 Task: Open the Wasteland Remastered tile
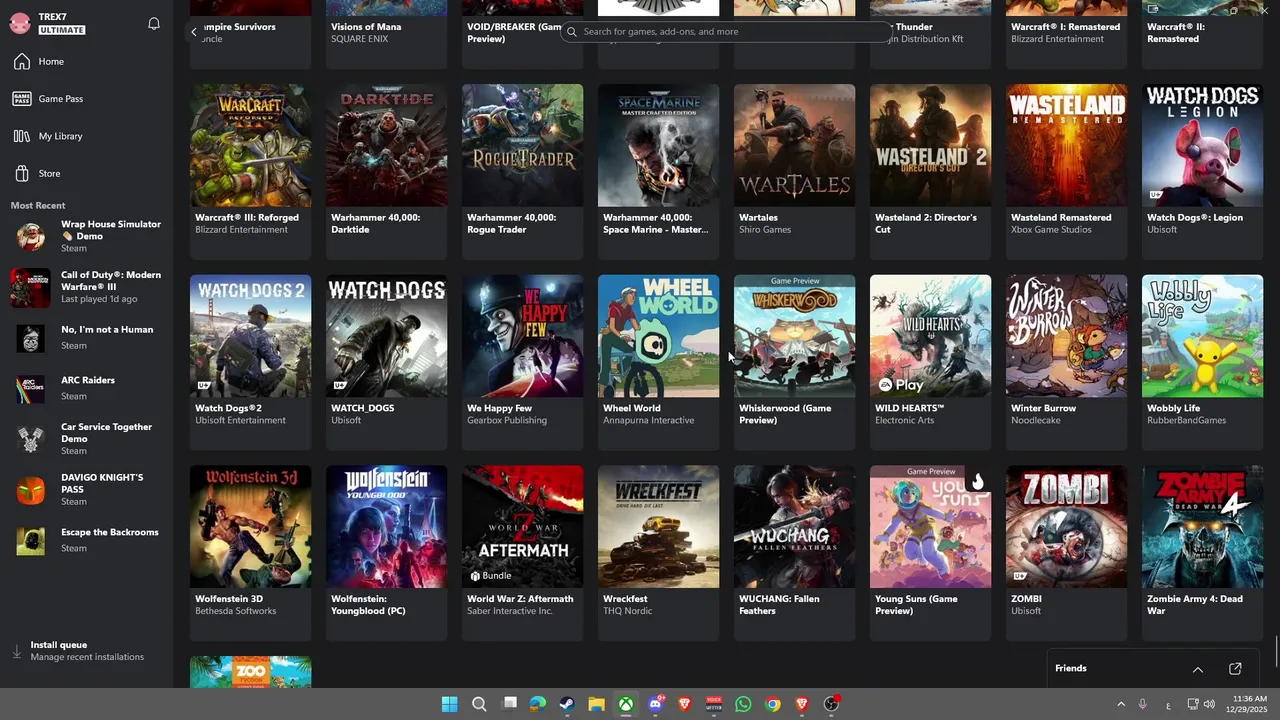point(1066,172)
